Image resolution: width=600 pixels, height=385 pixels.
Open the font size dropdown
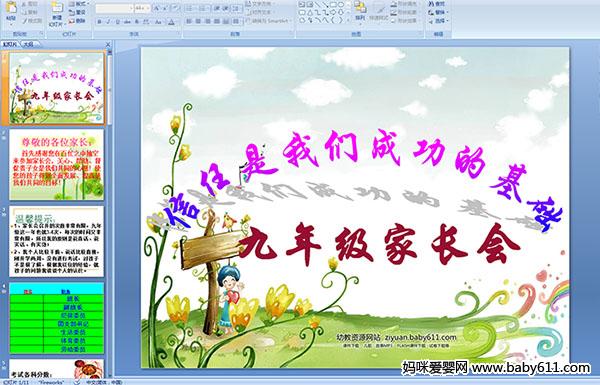(x=142, y=8)
